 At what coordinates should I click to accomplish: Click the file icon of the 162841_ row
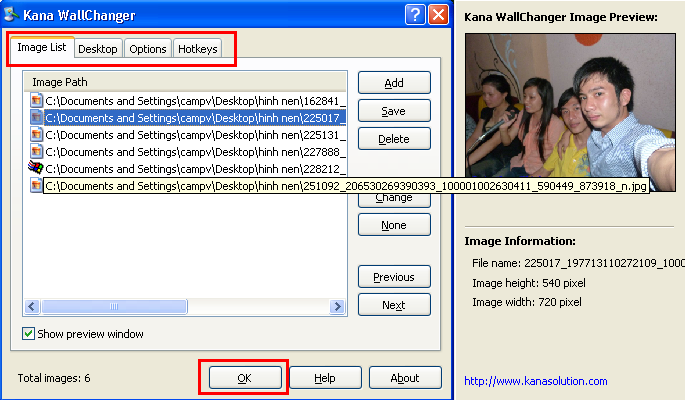click(36, 100)
